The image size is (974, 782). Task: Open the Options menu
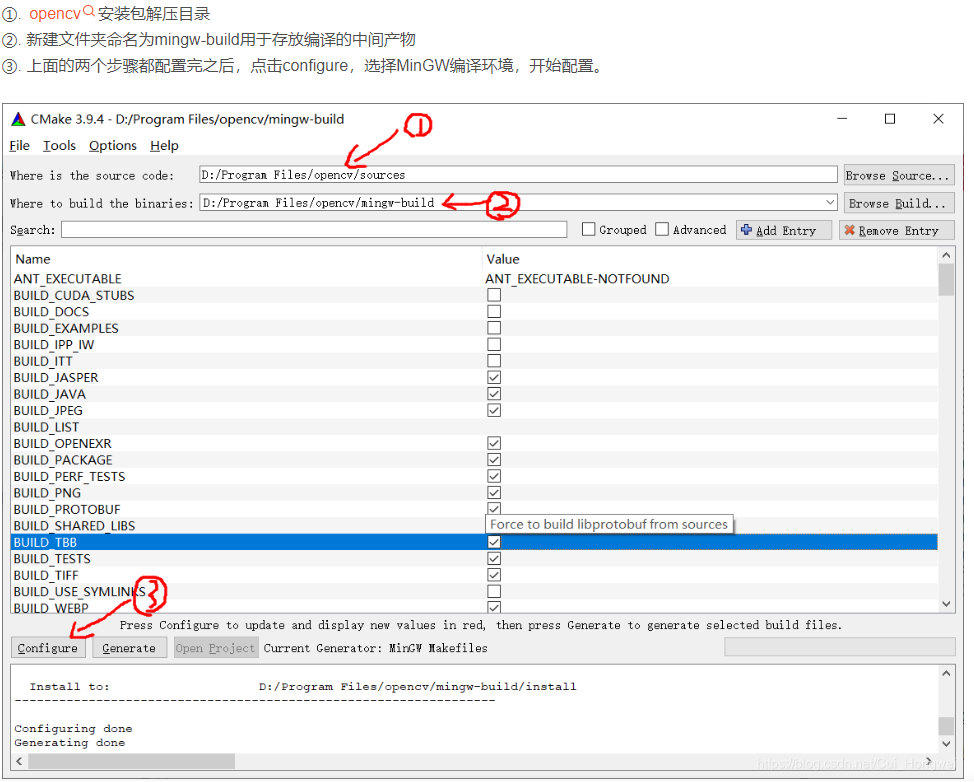click(x=112, y=145)
